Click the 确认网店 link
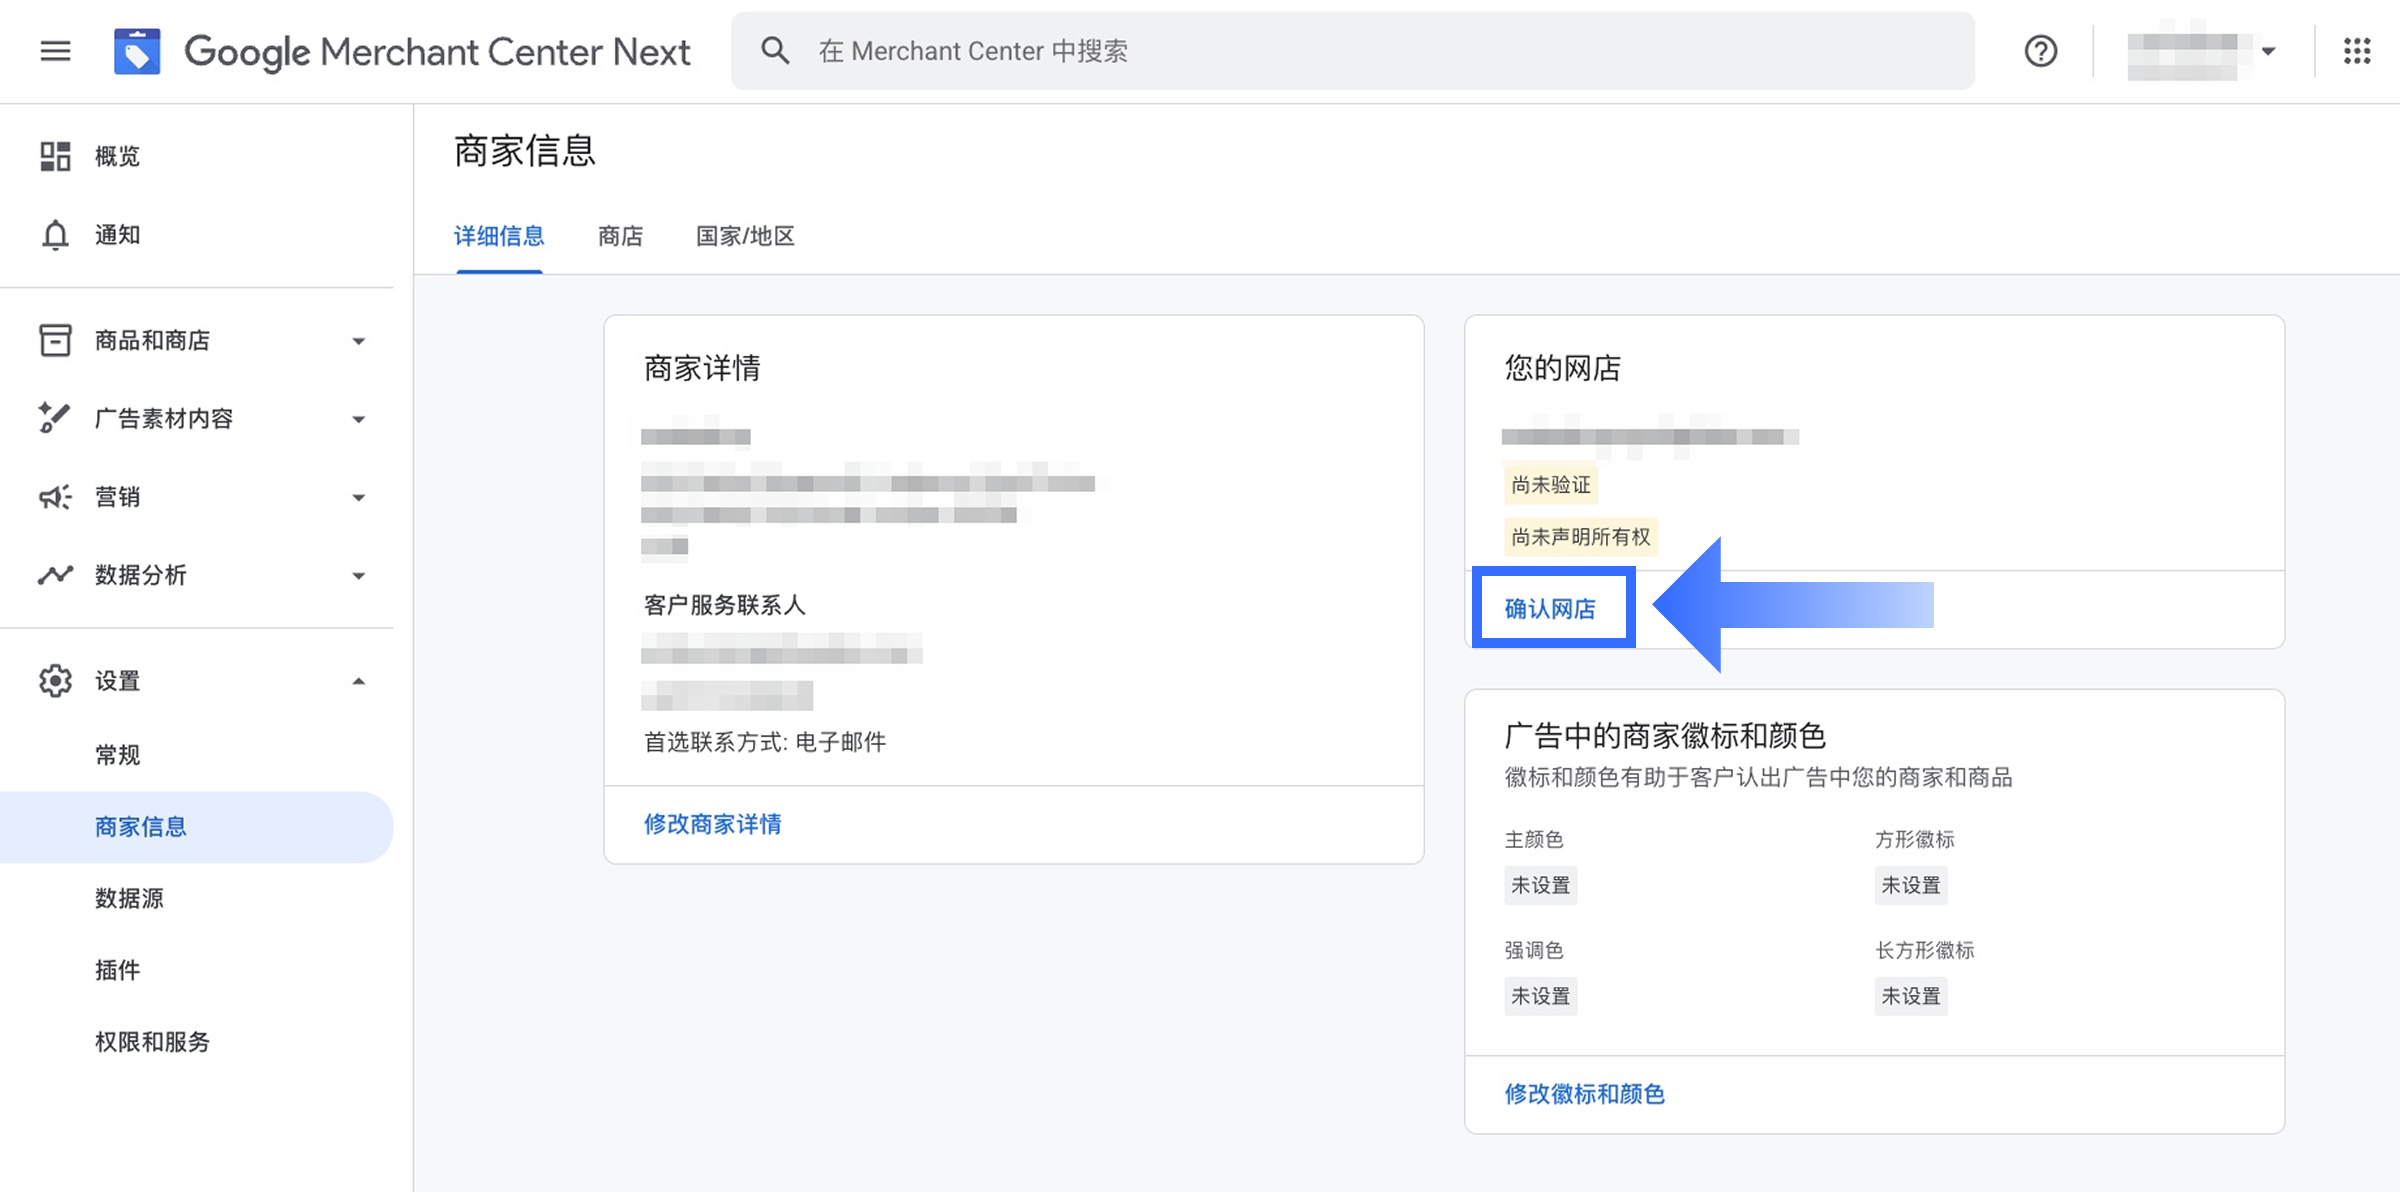The width and height of the screenshot is (2400, 1192). pos(1550,608)
